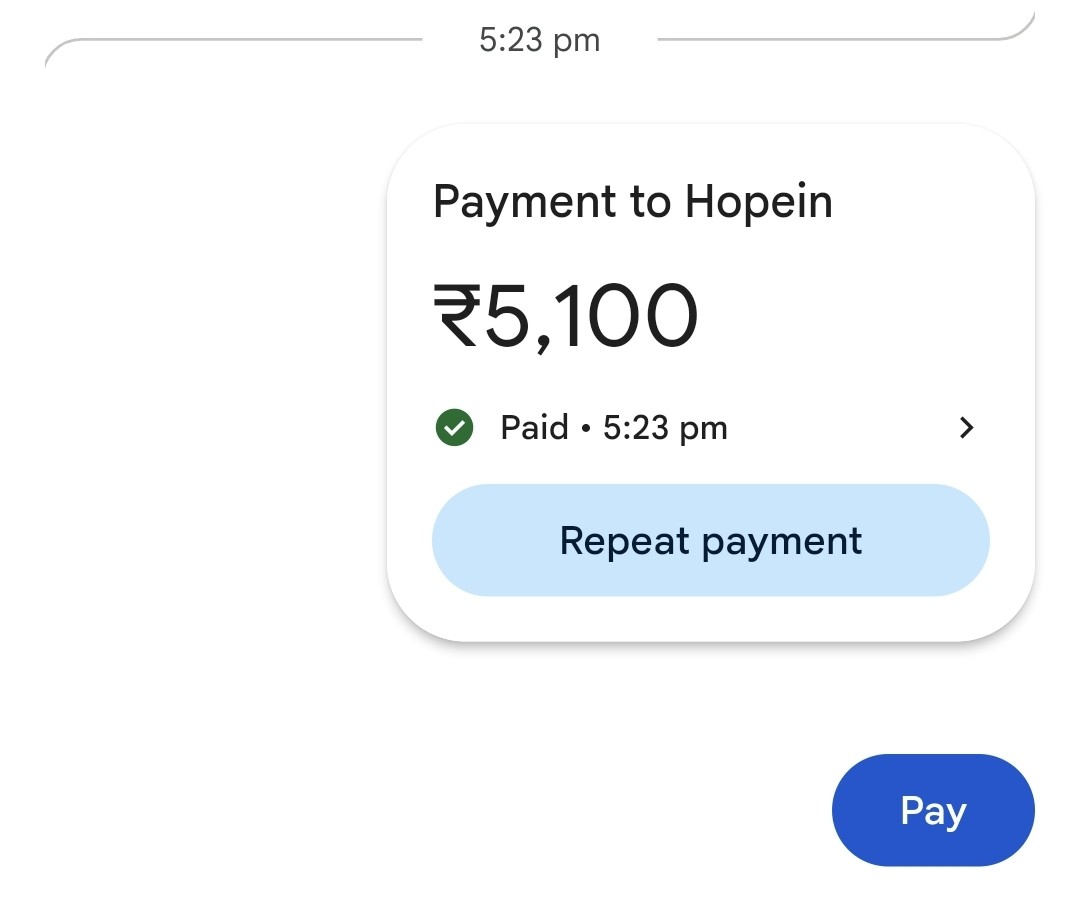Image resolution: width=1079 pixels, height=911 pixels.
Task: Select the Paid 5:23 pm status text
Action: 614,427
